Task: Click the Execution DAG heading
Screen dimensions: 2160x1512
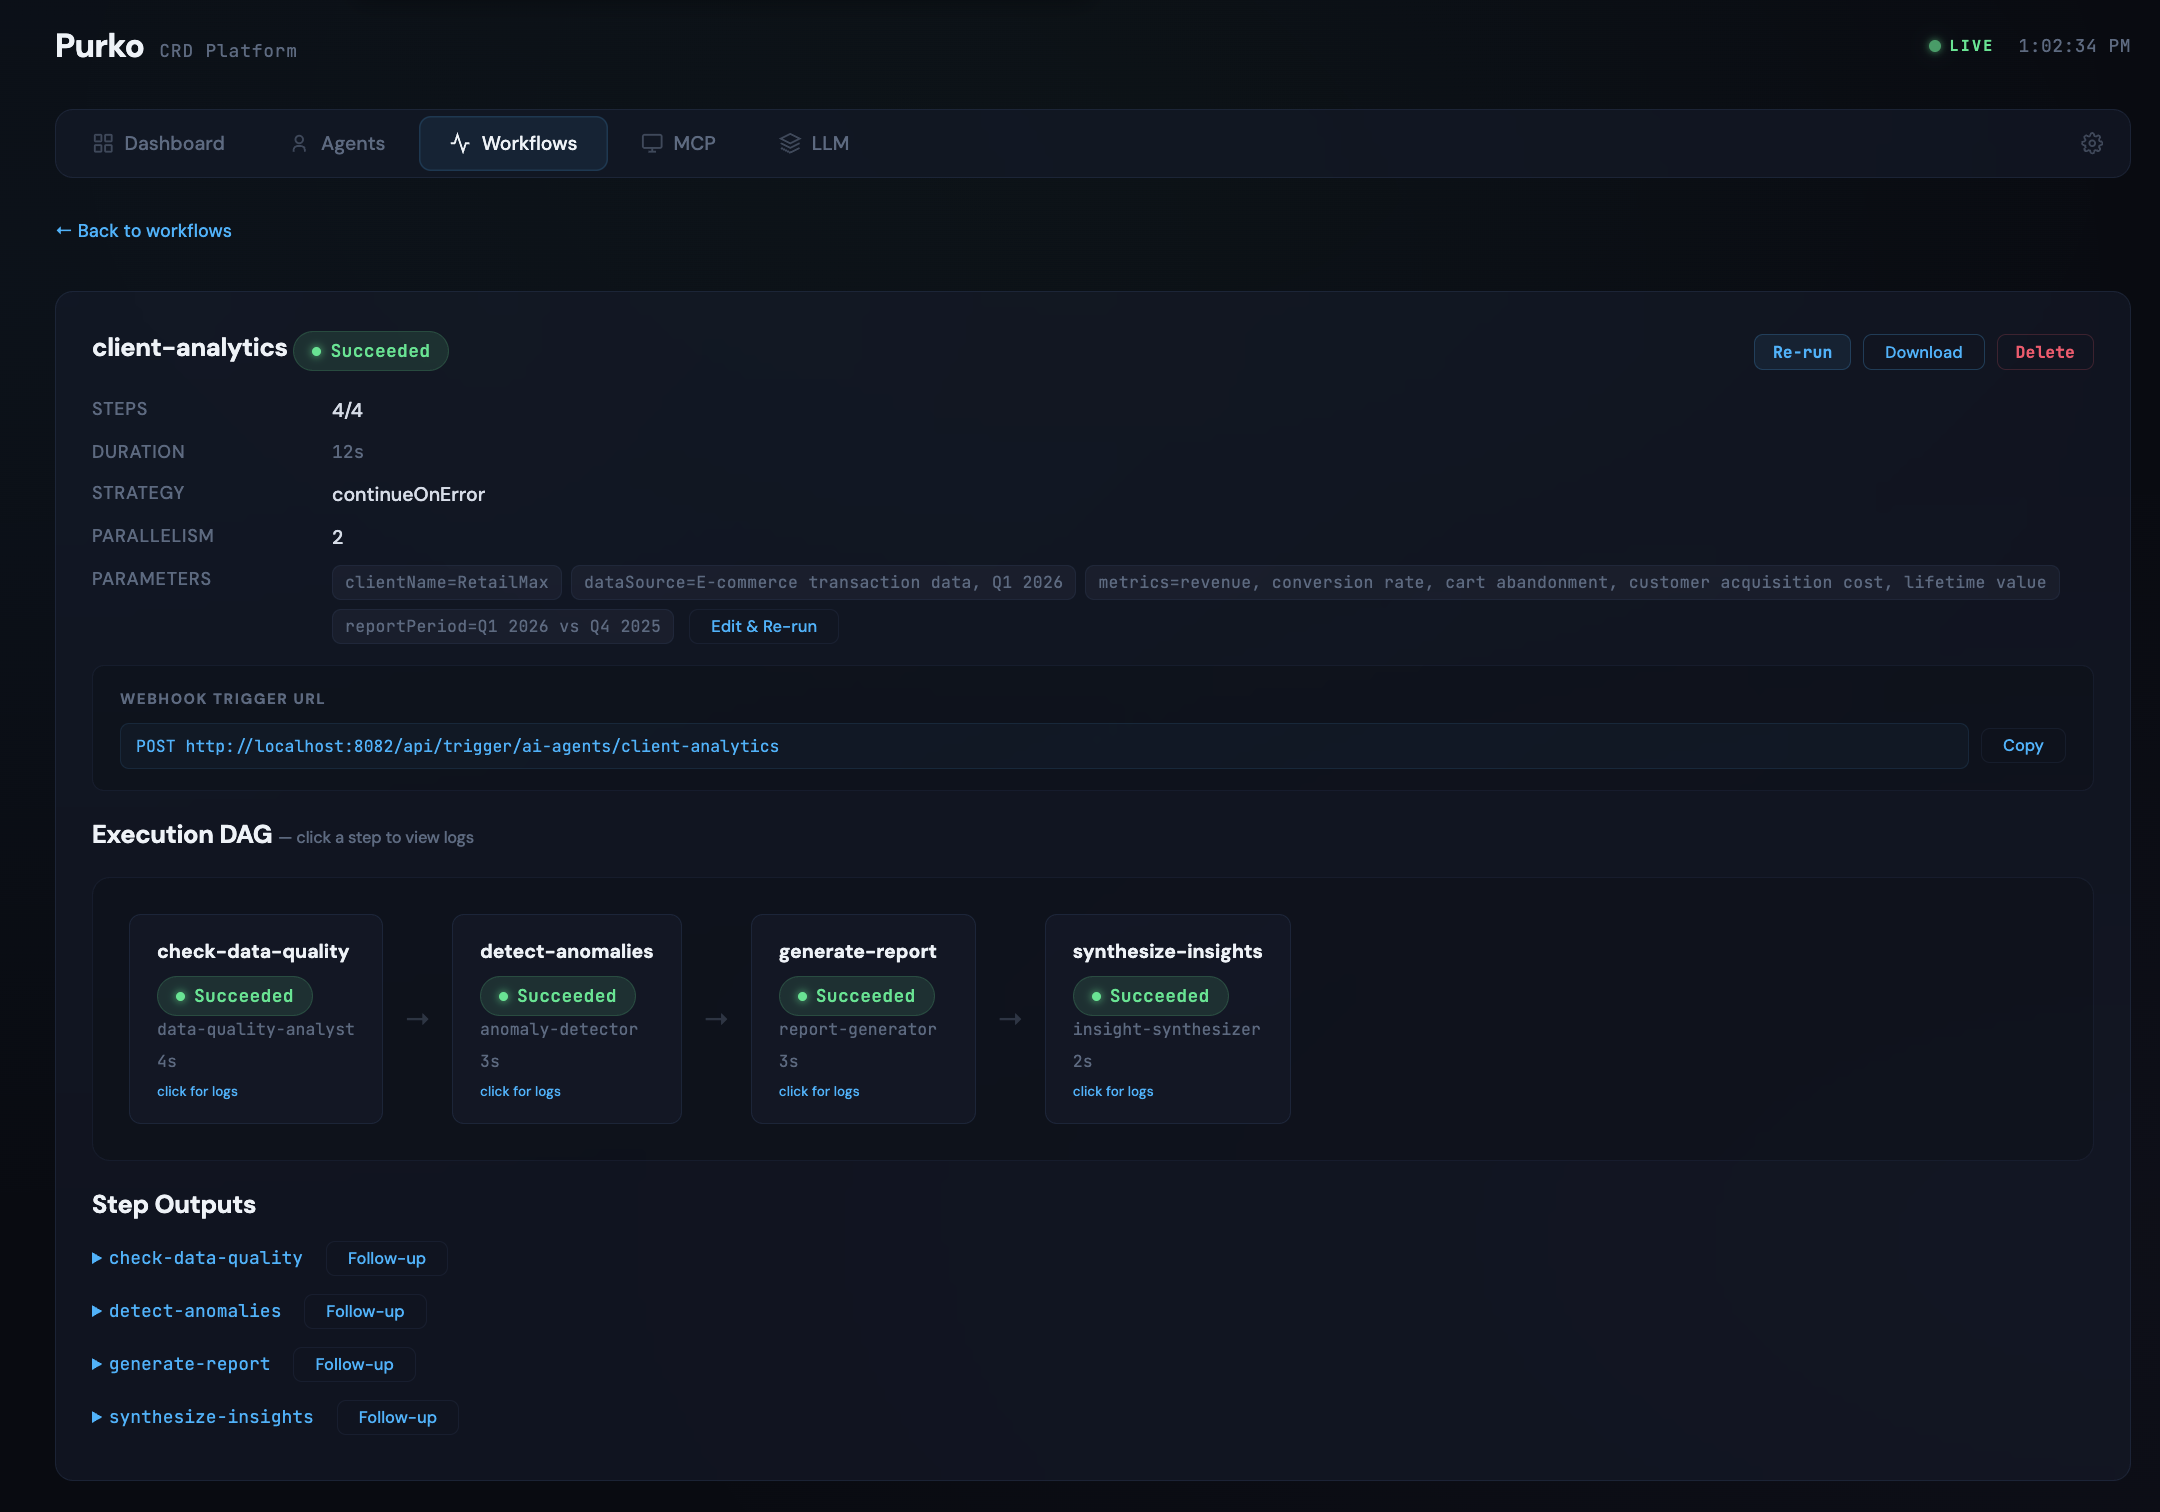Action: click(182, 835)
